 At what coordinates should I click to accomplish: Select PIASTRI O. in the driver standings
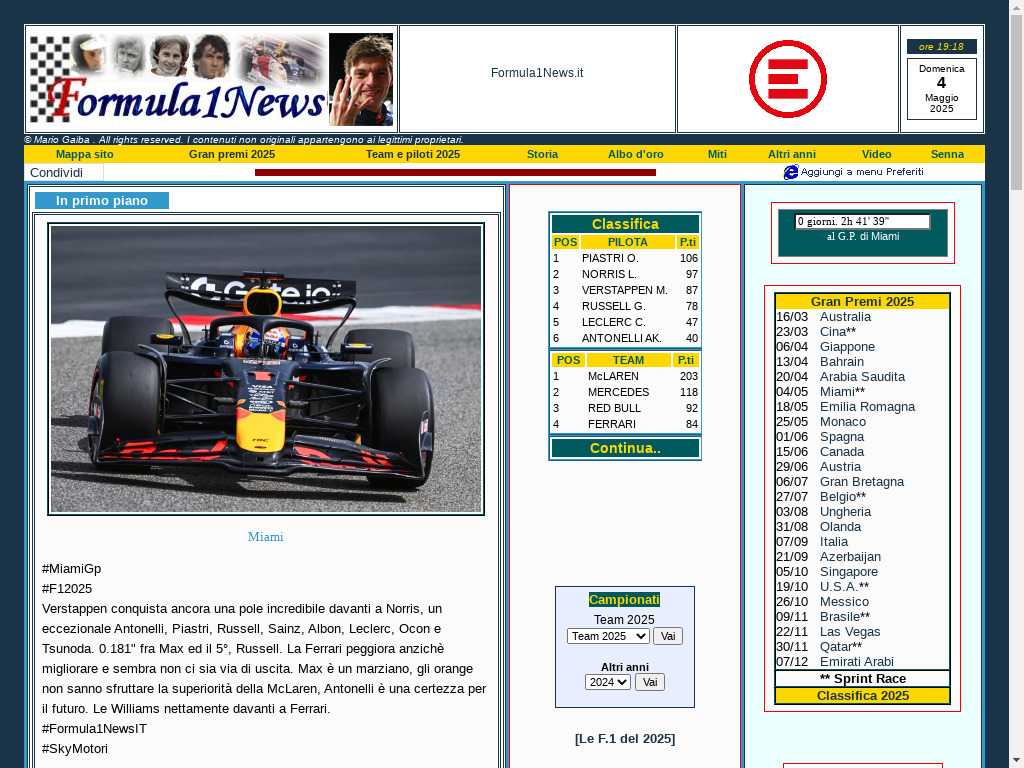click(610, 258)
